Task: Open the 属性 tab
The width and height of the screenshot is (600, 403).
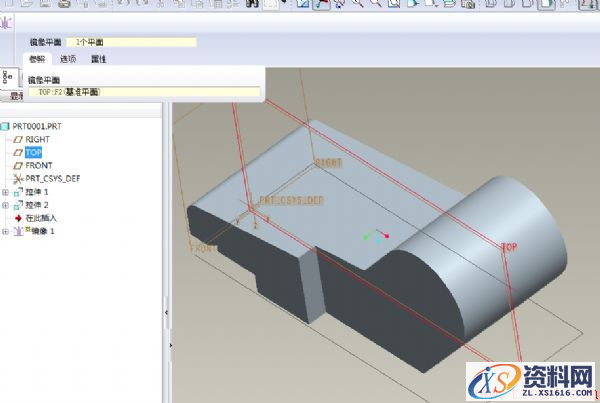Action: tap(98, 60)
